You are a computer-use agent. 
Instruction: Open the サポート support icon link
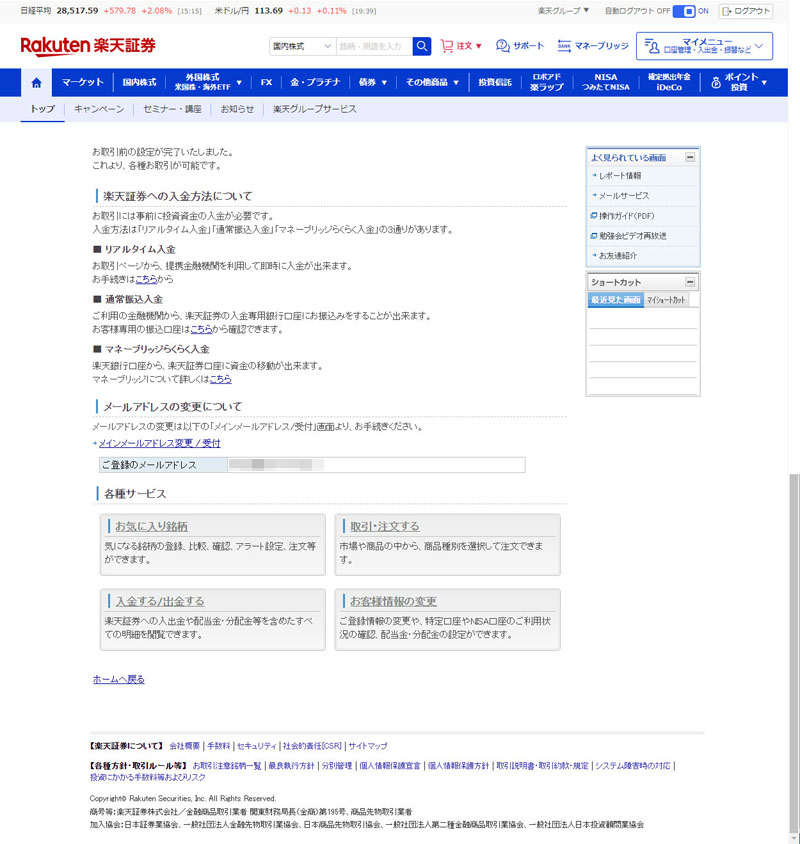pos(520,46)
